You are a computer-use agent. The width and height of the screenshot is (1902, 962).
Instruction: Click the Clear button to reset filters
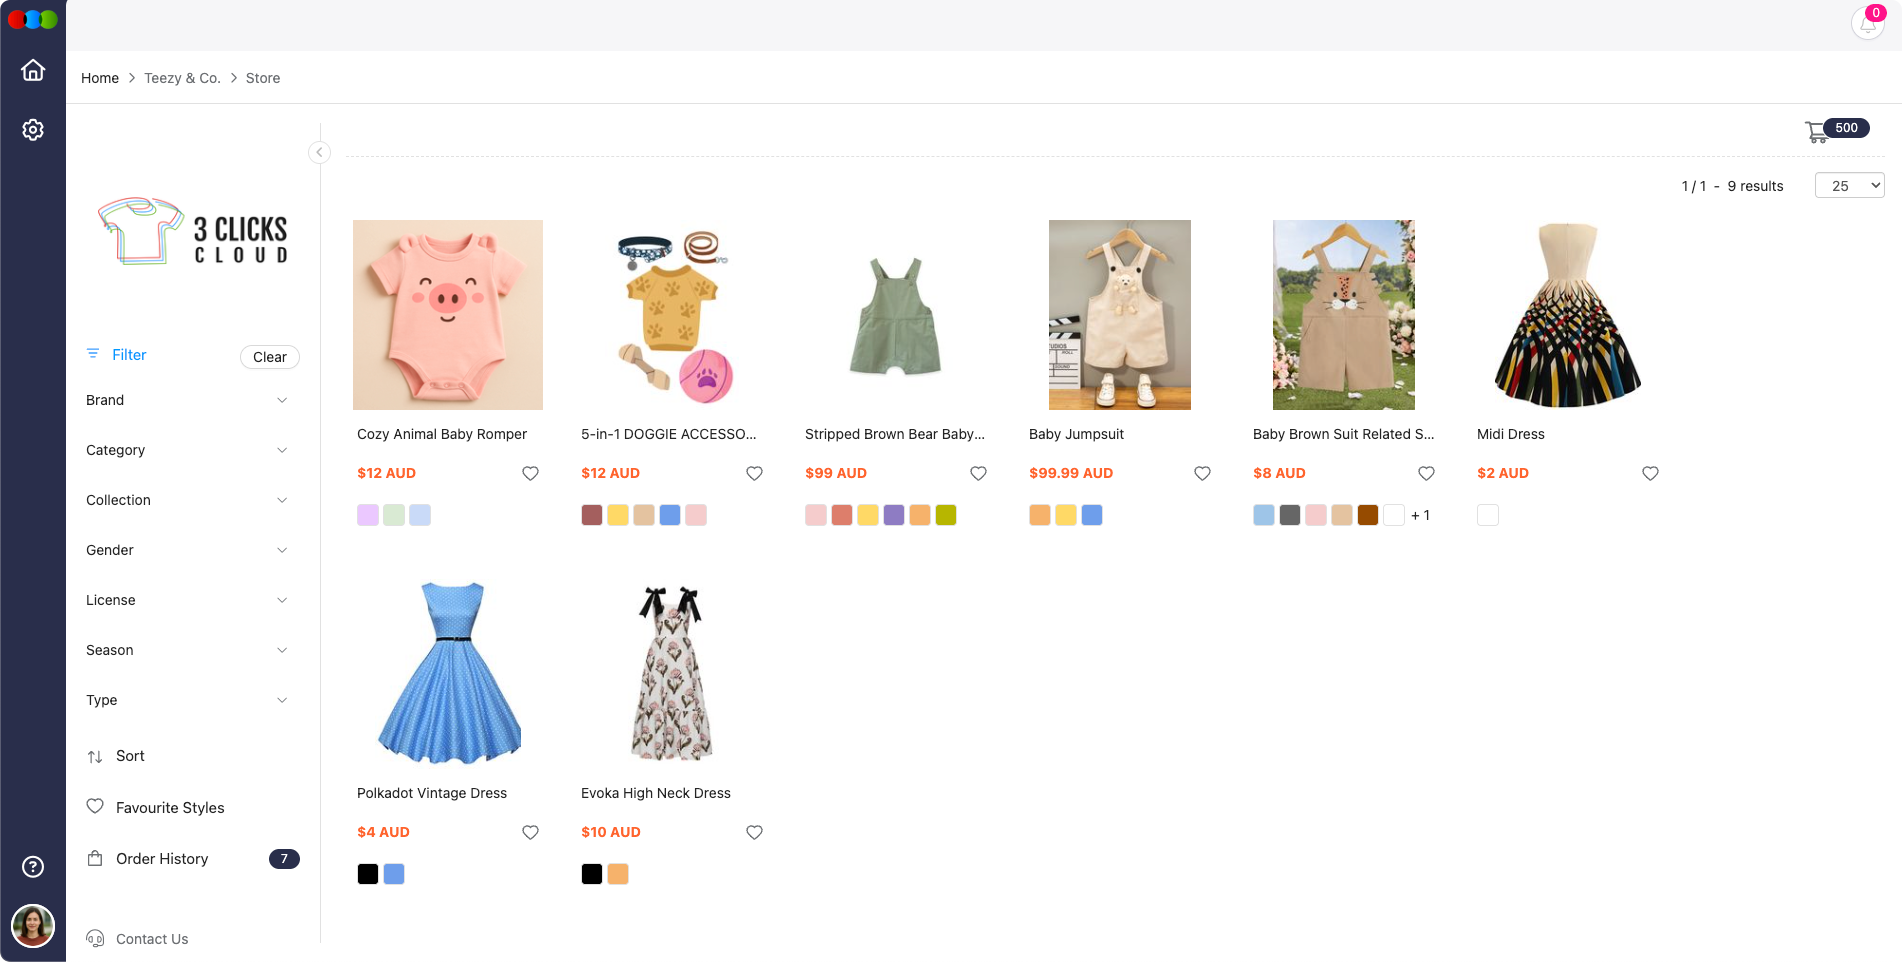269,357
